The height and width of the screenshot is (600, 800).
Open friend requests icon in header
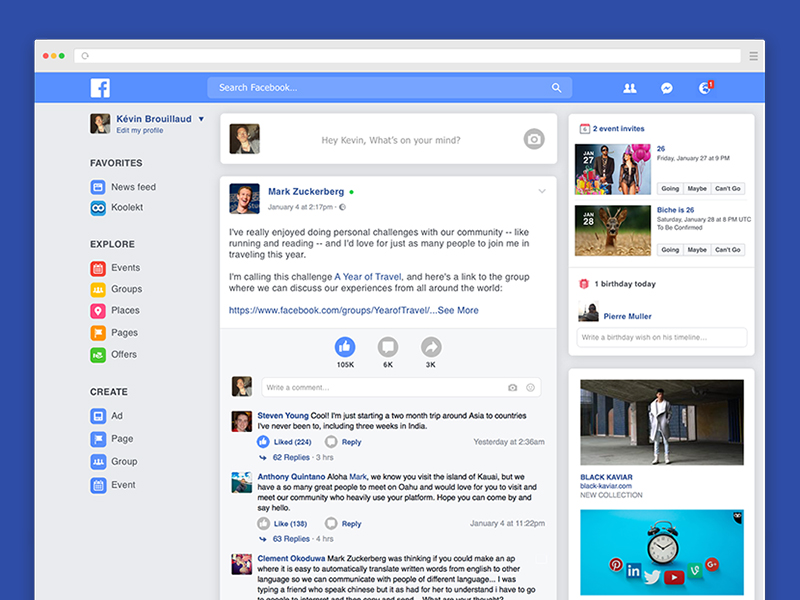[630, 88]
